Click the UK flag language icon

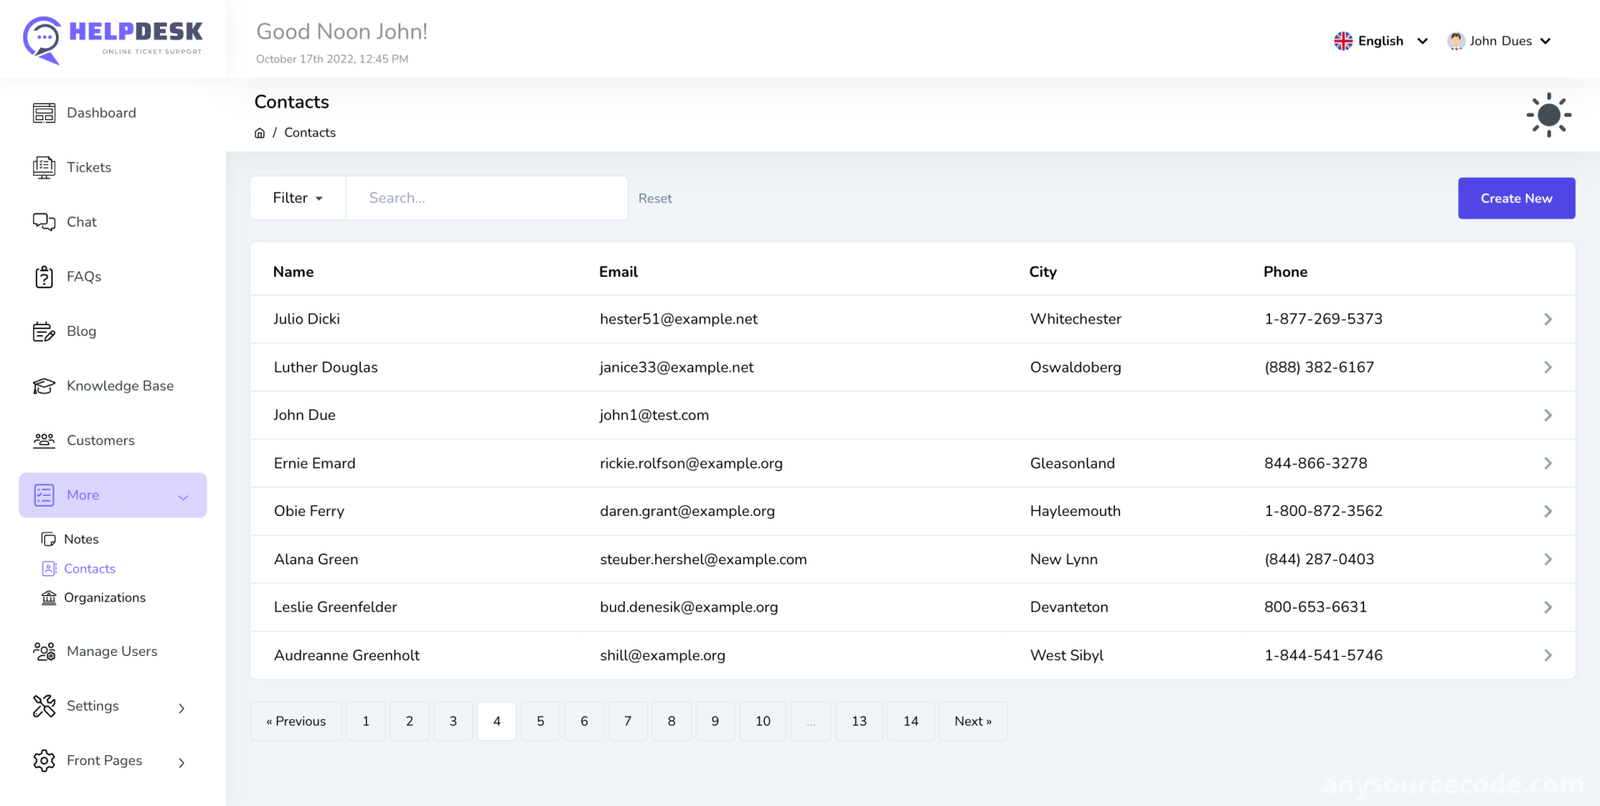(1343, 41)
